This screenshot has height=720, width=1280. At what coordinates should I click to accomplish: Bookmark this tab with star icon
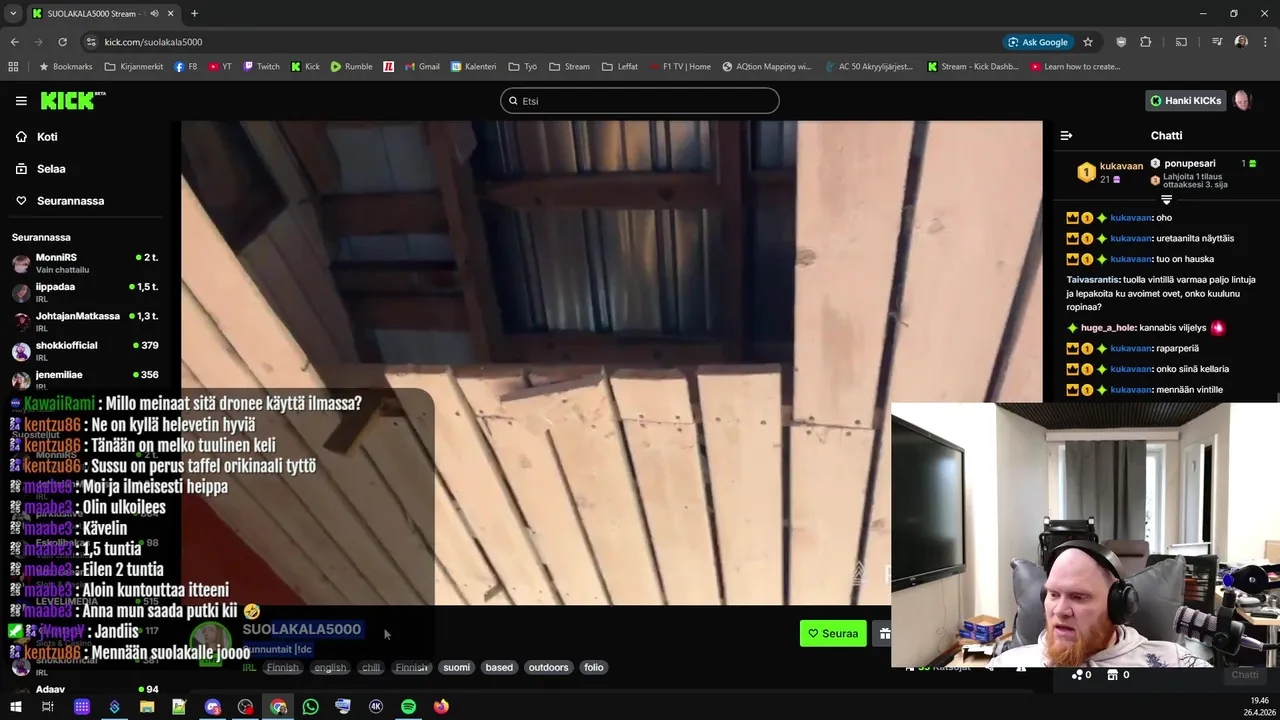[1088, 42]
